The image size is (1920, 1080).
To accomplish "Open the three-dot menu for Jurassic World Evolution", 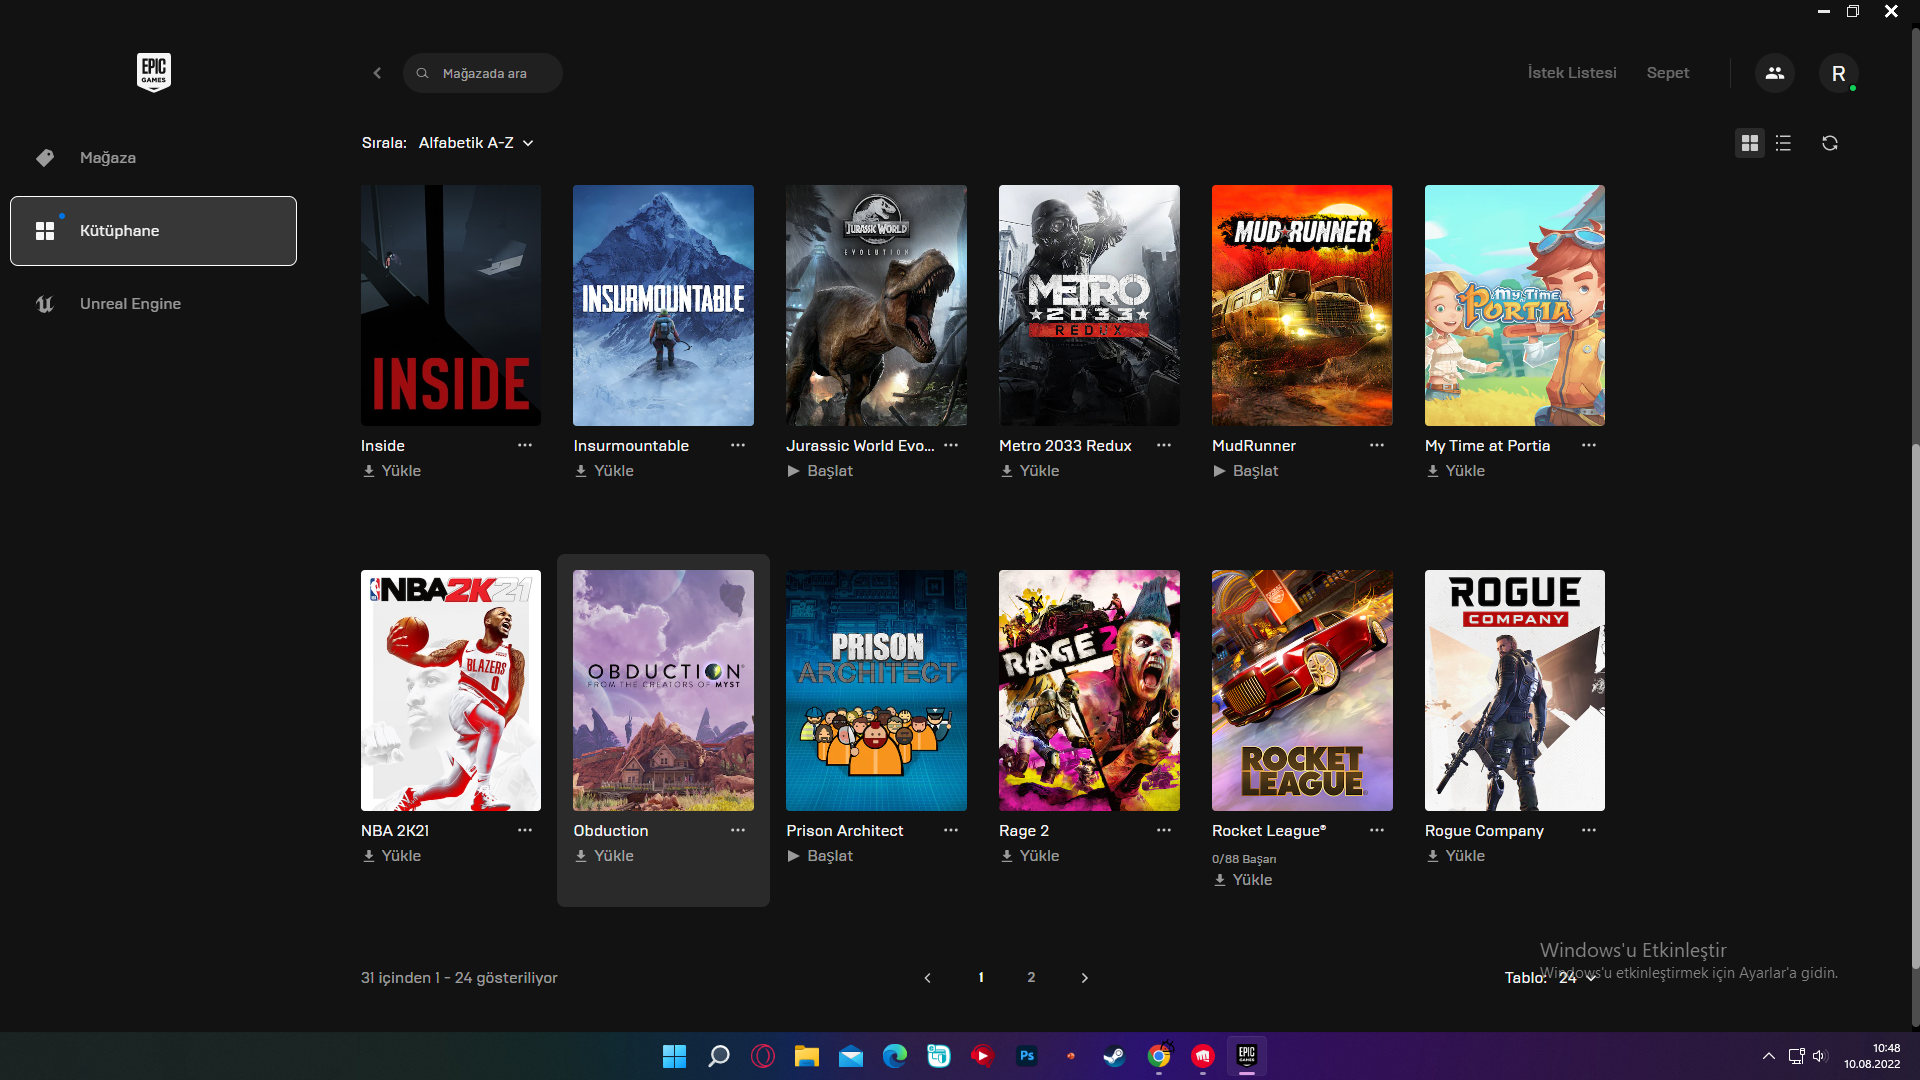I will point(950,445).
